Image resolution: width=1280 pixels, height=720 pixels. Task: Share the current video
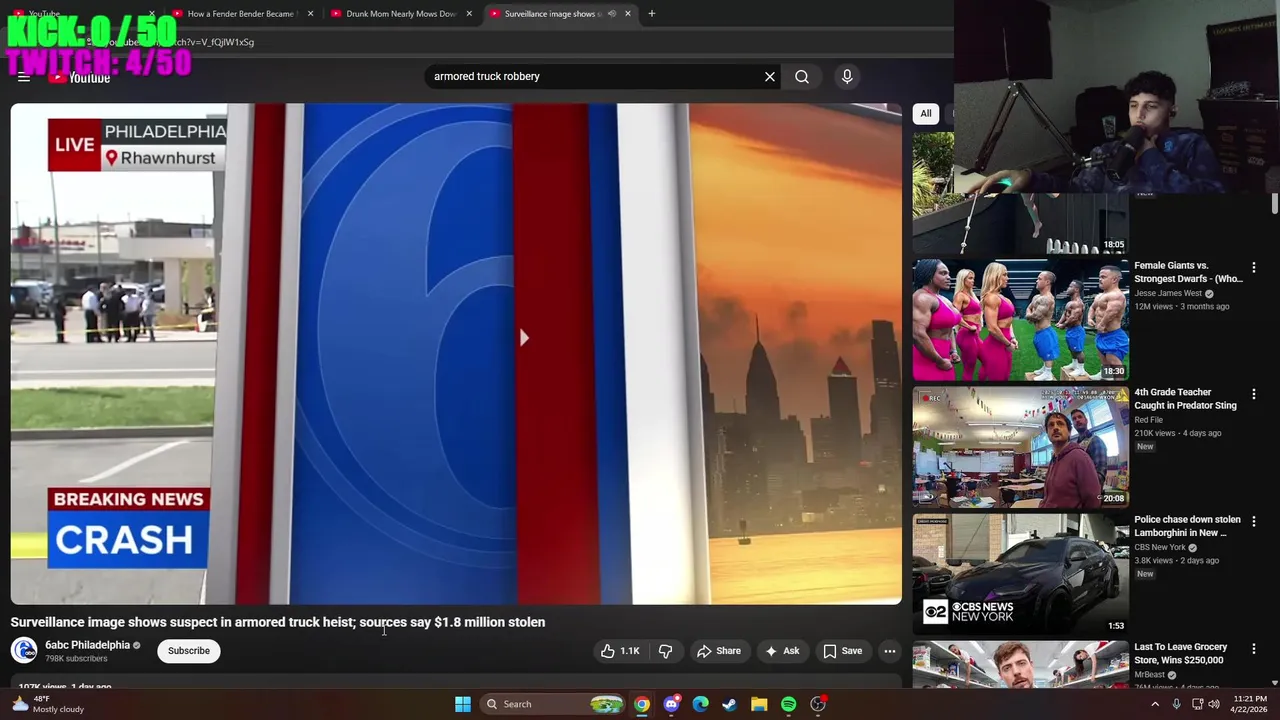point(719,651)
